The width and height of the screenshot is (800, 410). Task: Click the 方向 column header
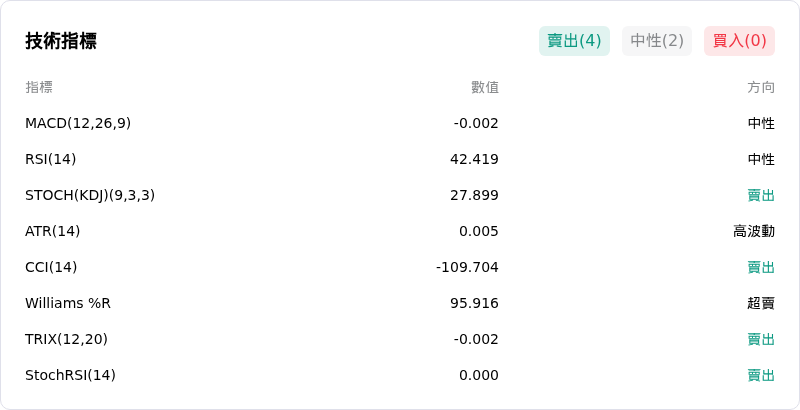click(761, 87)
